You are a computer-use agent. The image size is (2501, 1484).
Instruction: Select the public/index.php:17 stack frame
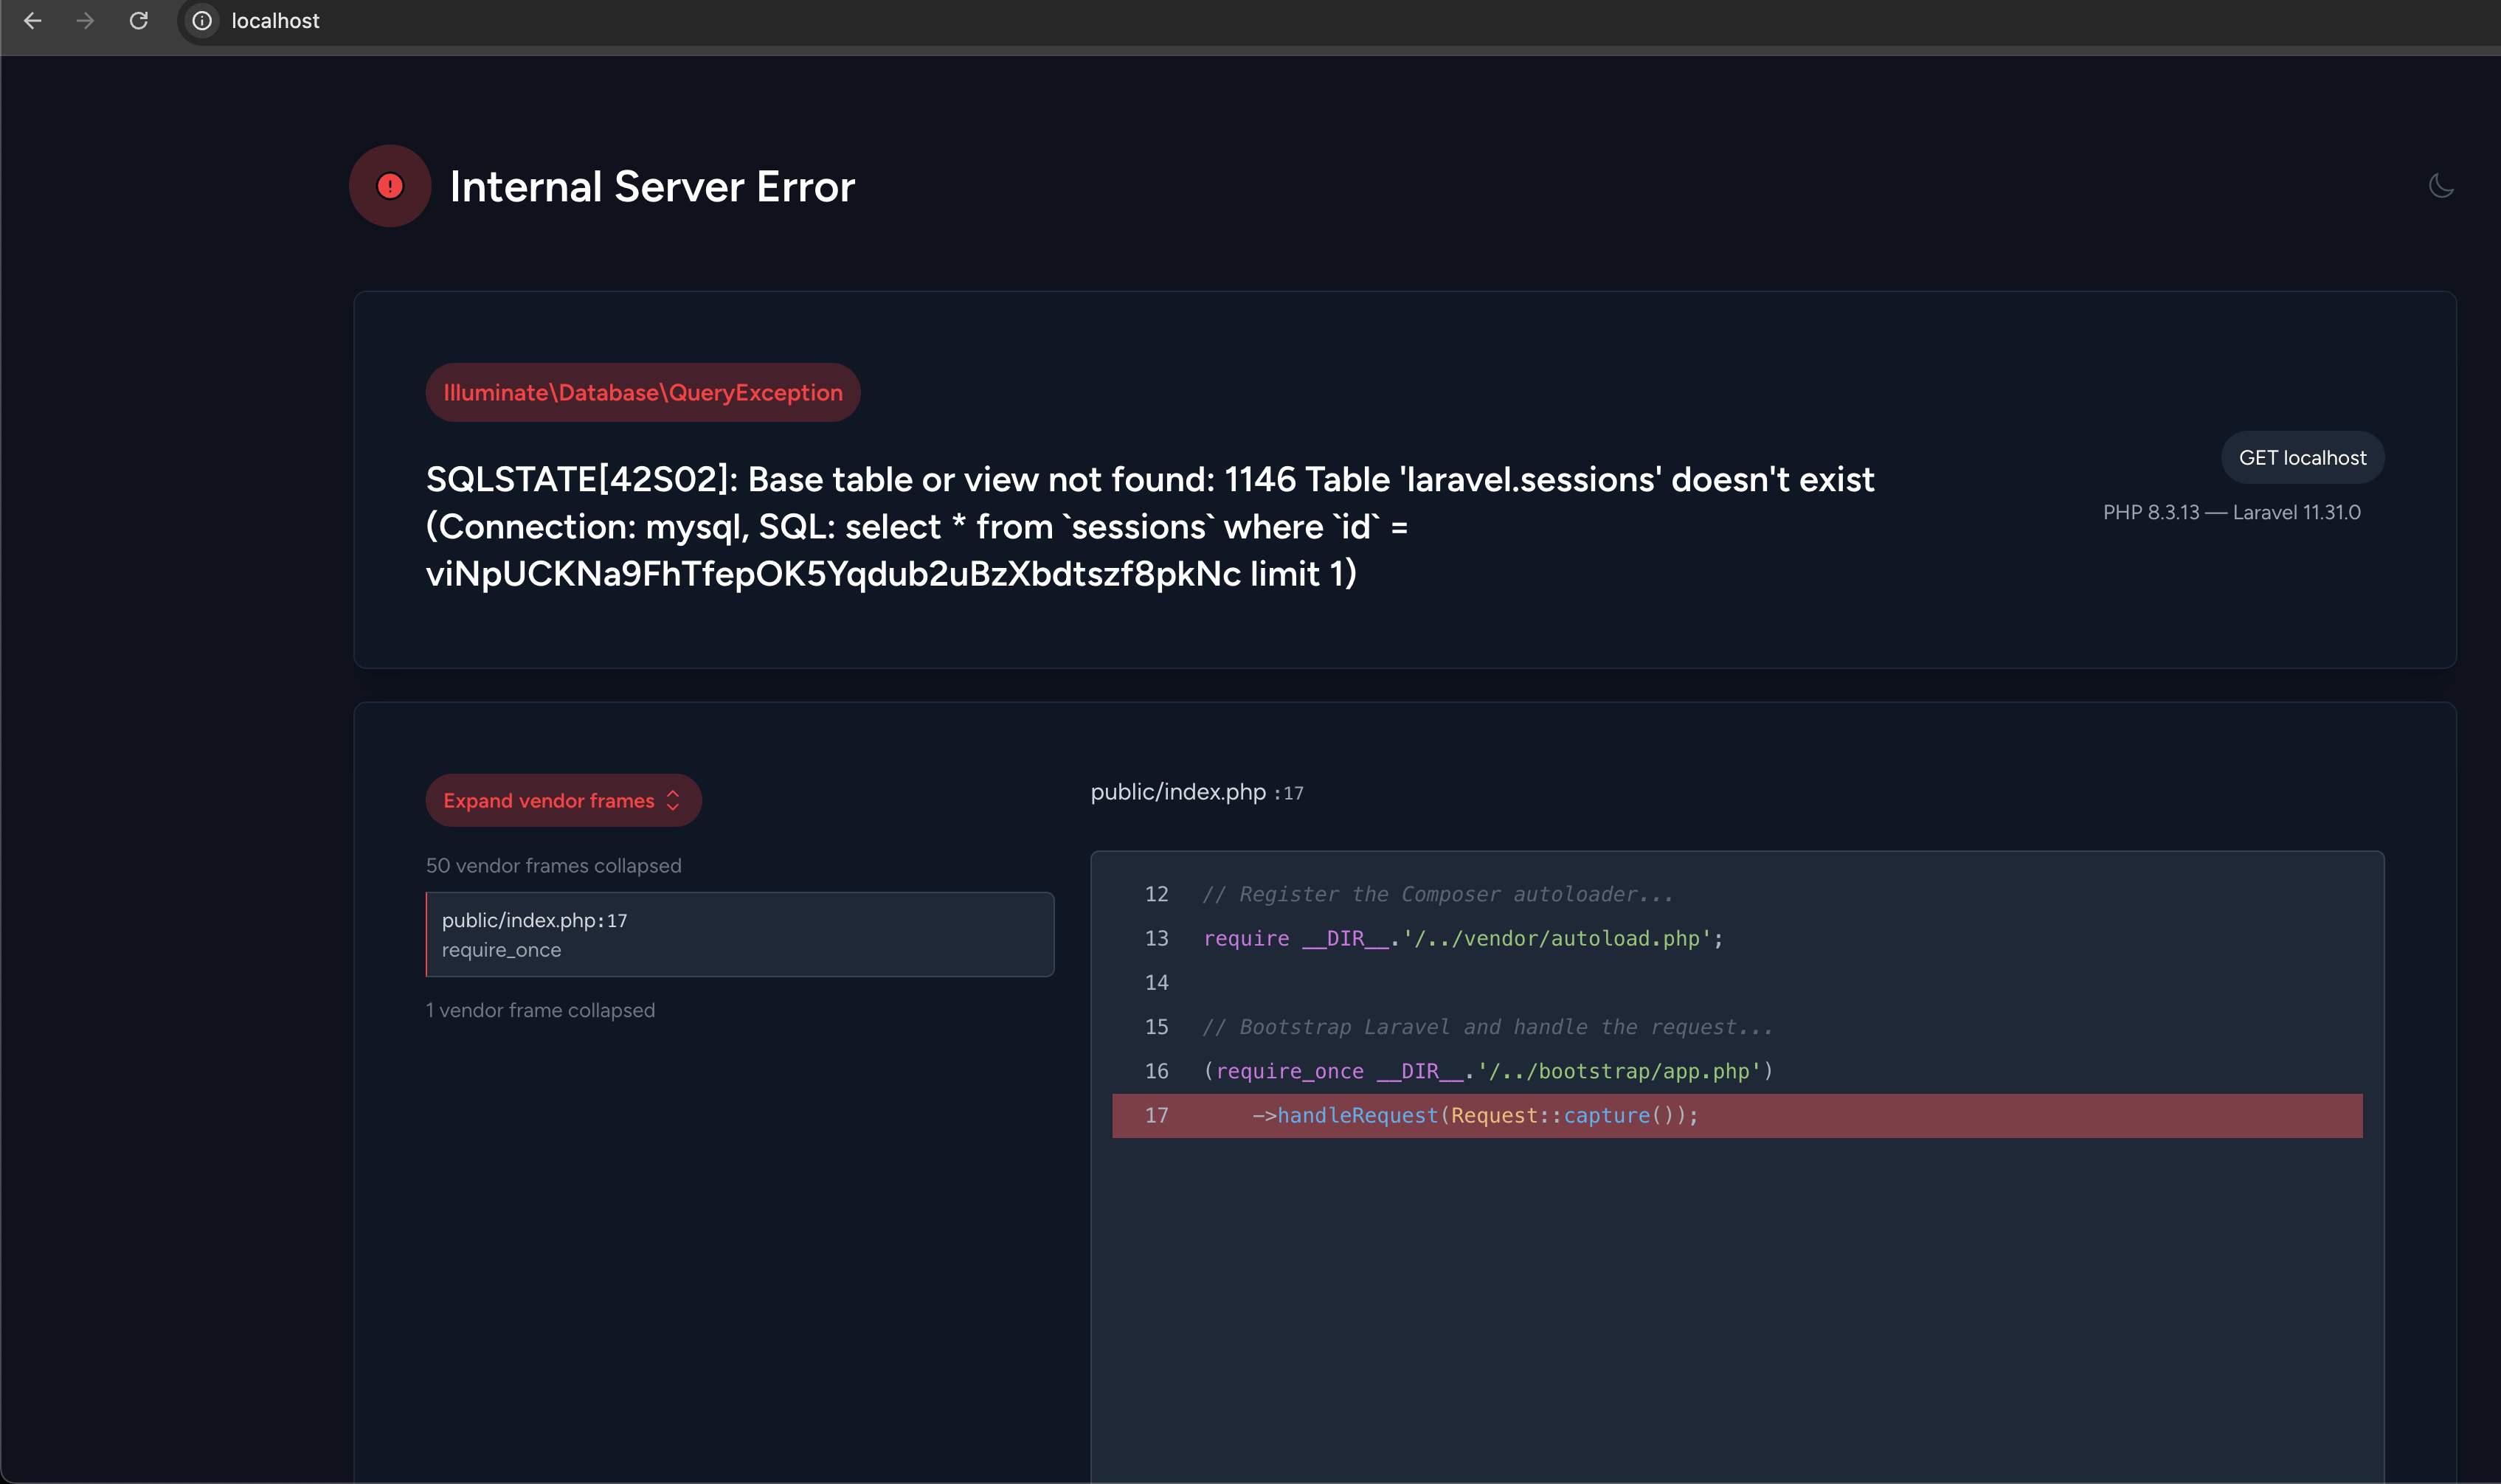click(739, 933)
